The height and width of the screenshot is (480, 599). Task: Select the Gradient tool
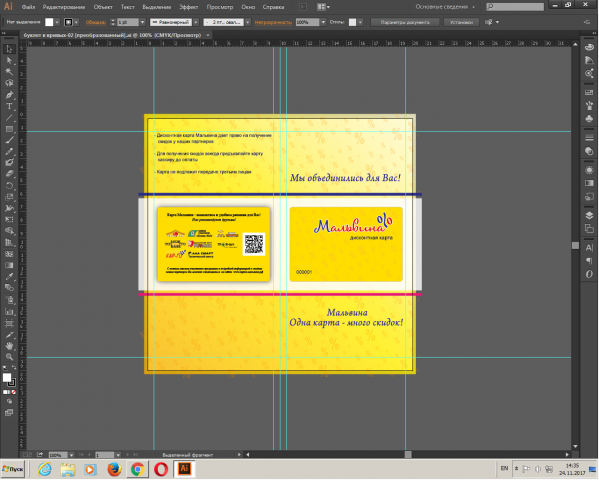(9, 265)
